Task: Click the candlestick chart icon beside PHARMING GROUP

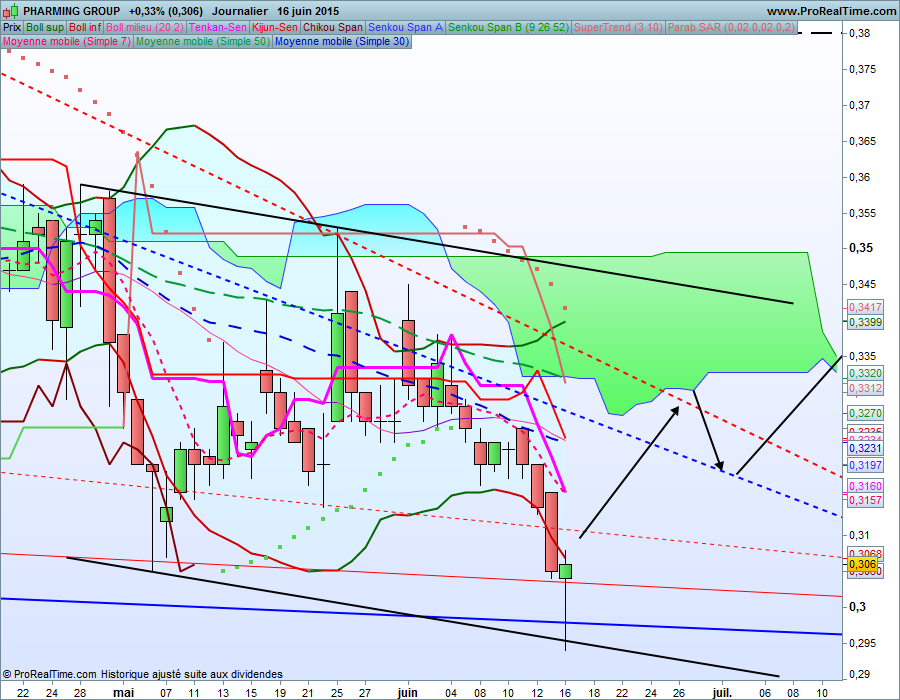Action: tap(12, 11)
